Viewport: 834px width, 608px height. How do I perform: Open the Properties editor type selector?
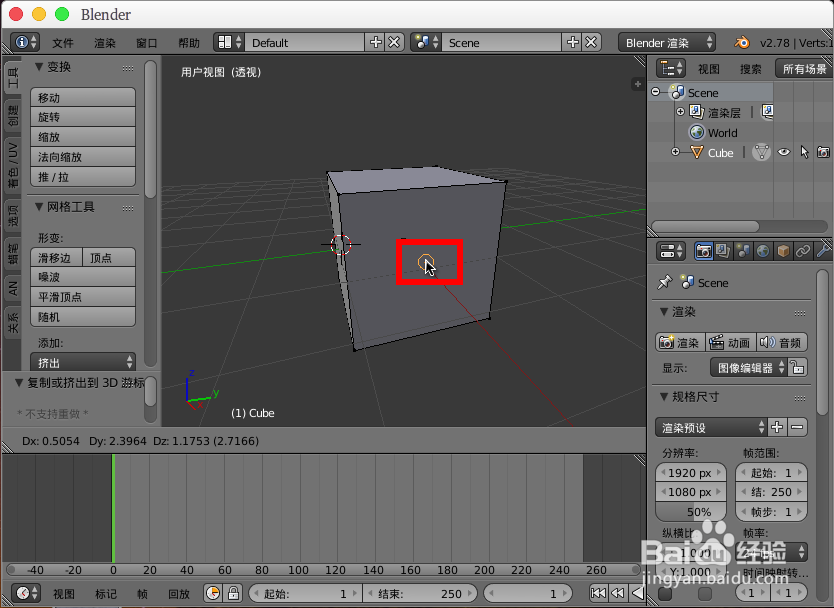671,251
